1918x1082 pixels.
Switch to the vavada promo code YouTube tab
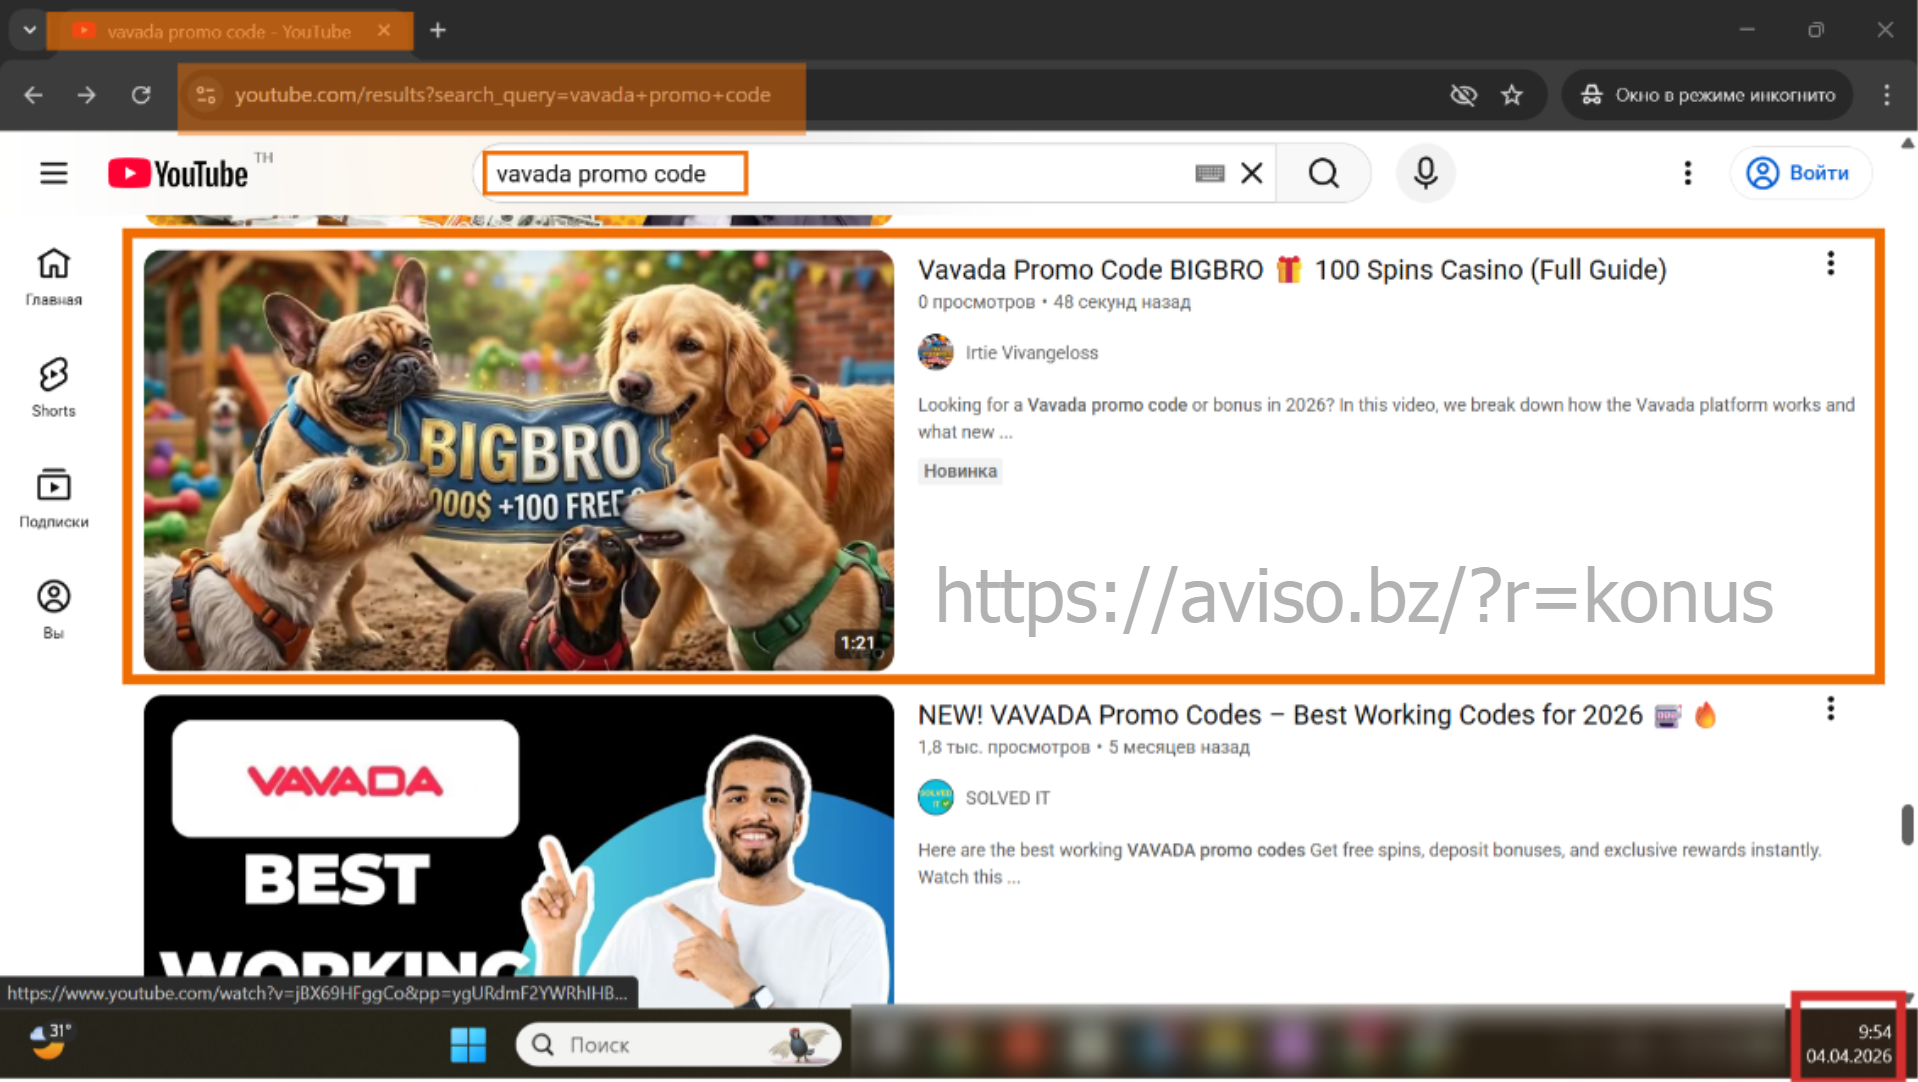(x=229, y=31)
